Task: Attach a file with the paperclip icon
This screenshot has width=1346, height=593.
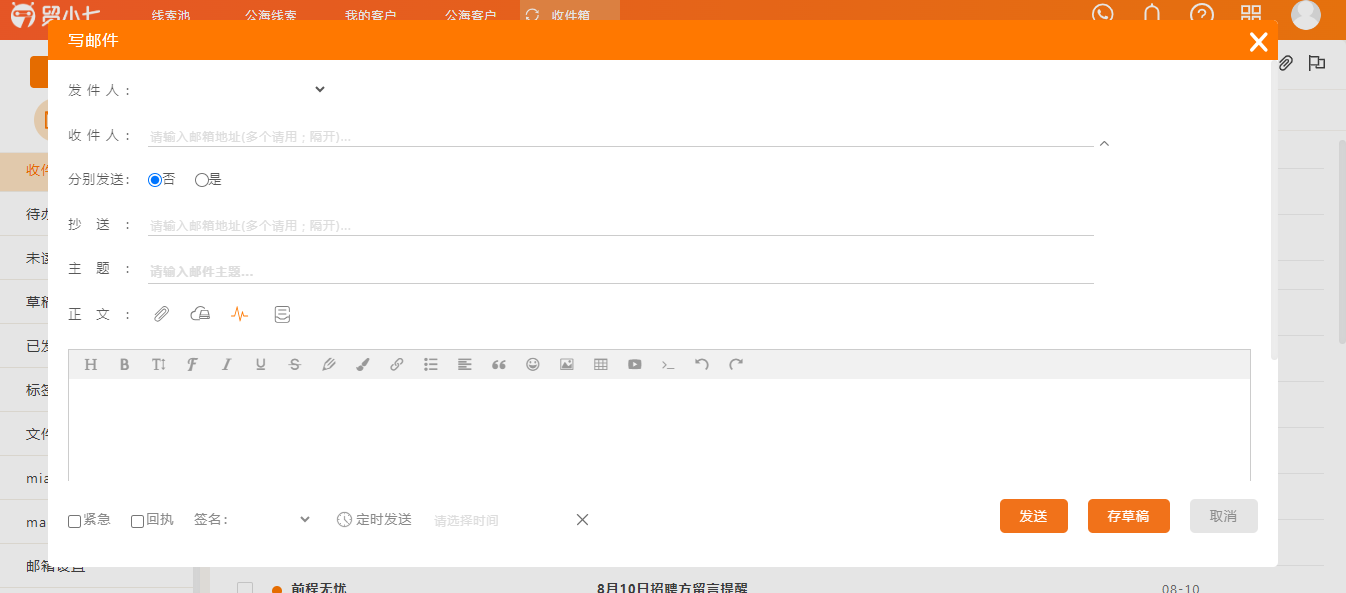Action: coord(161,314)
